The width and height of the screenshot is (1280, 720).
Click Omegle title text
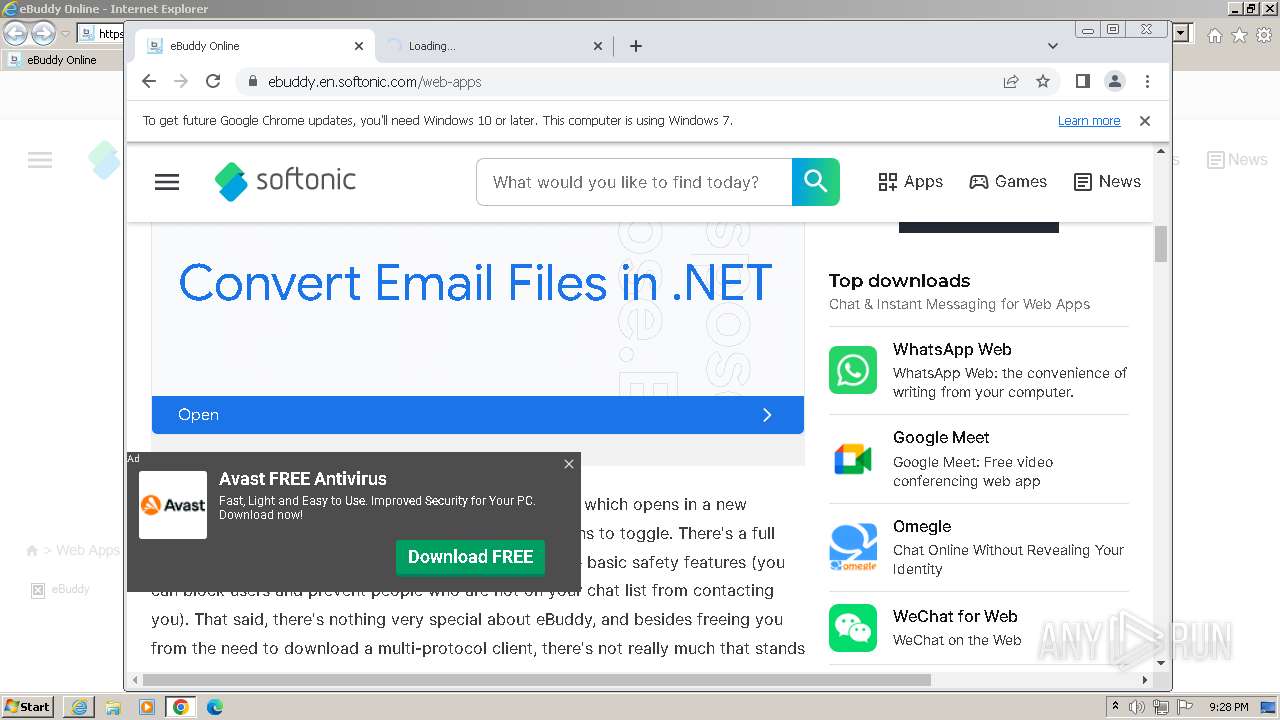coord(922,526)
